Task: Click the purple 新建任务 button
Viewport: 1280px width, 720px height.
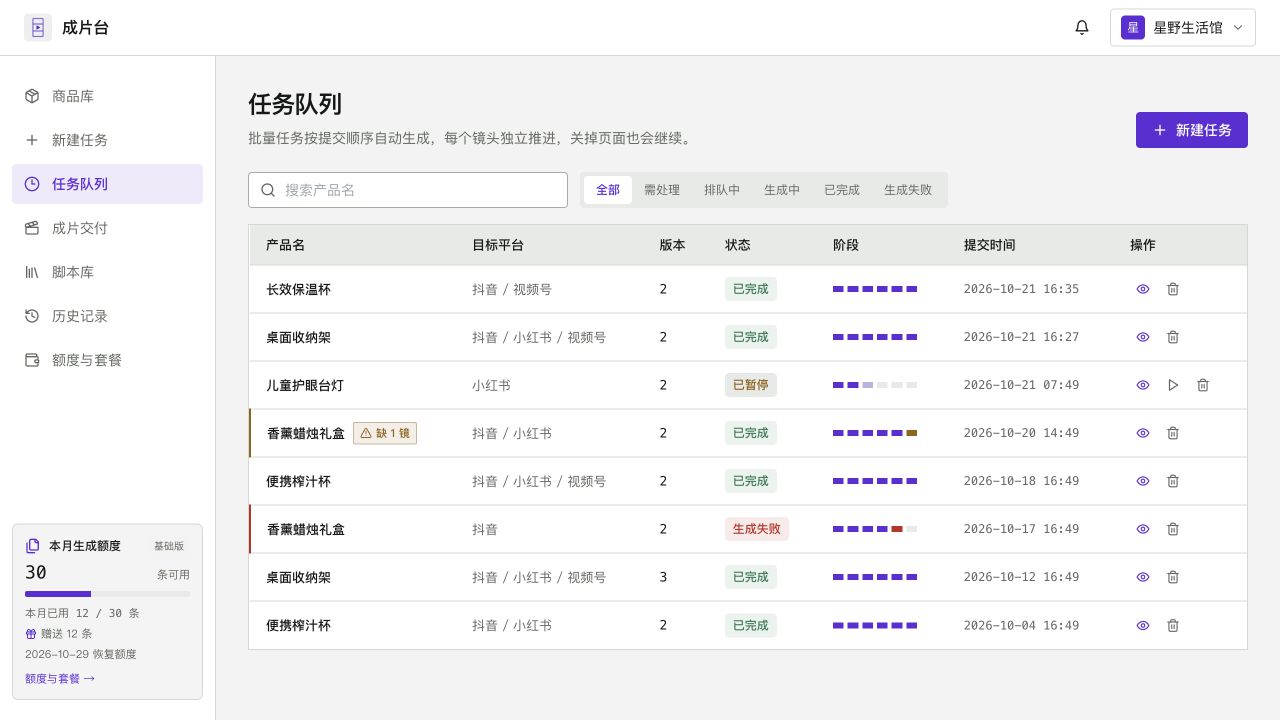Action: point(1192,130)
